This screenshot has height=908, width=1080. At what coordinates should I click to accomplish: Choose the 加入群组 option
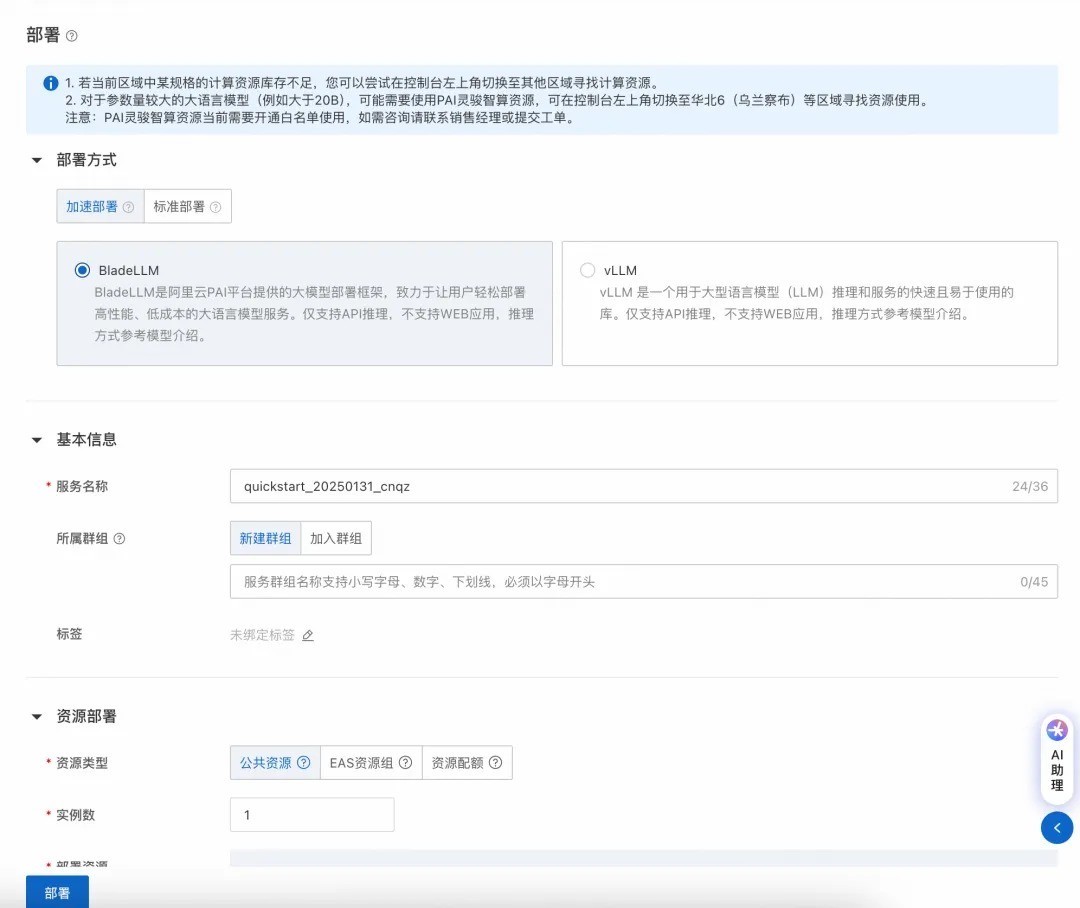point(336,538)
